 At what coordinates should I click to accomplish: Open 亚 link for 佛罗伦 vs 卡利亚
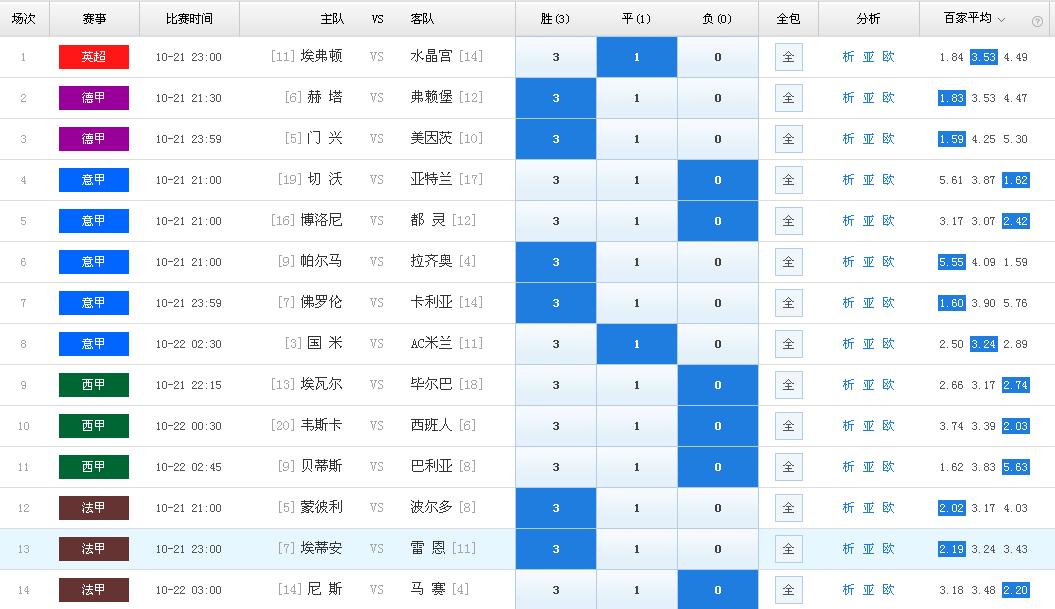tap(869, 303)
